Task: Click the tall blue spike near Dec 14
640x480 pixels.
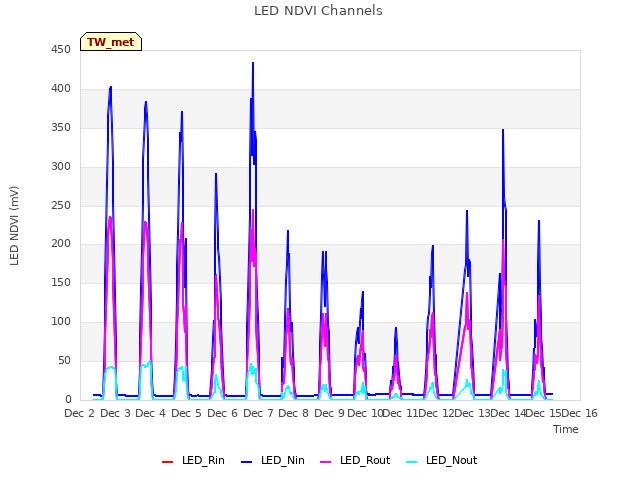Action: tap(503, 130)
